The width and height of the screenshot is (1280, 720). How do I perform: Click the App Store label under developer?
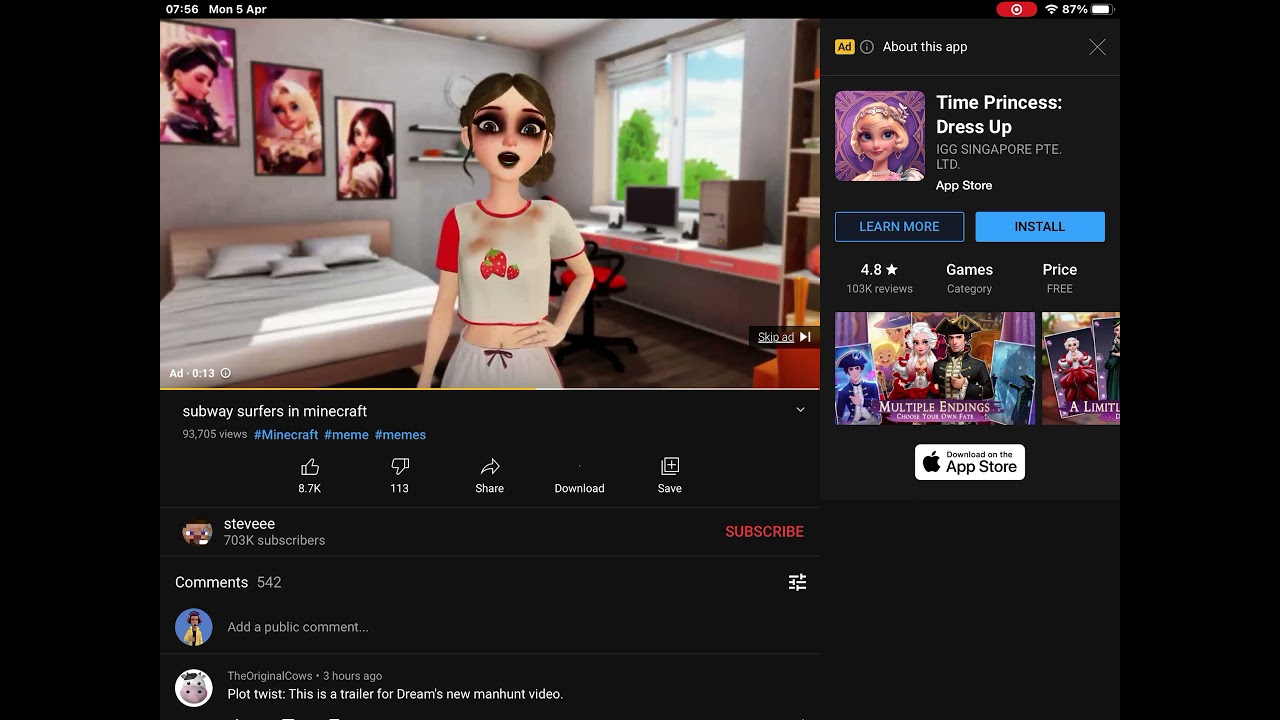[964, 186]
